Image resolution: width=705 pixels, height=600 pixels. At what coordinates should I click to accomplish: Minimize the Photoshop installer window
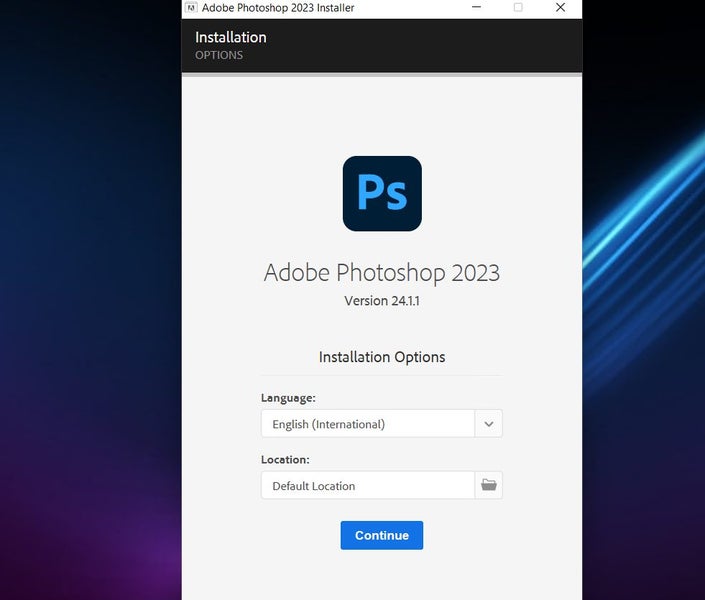click(x=477, y=7)
